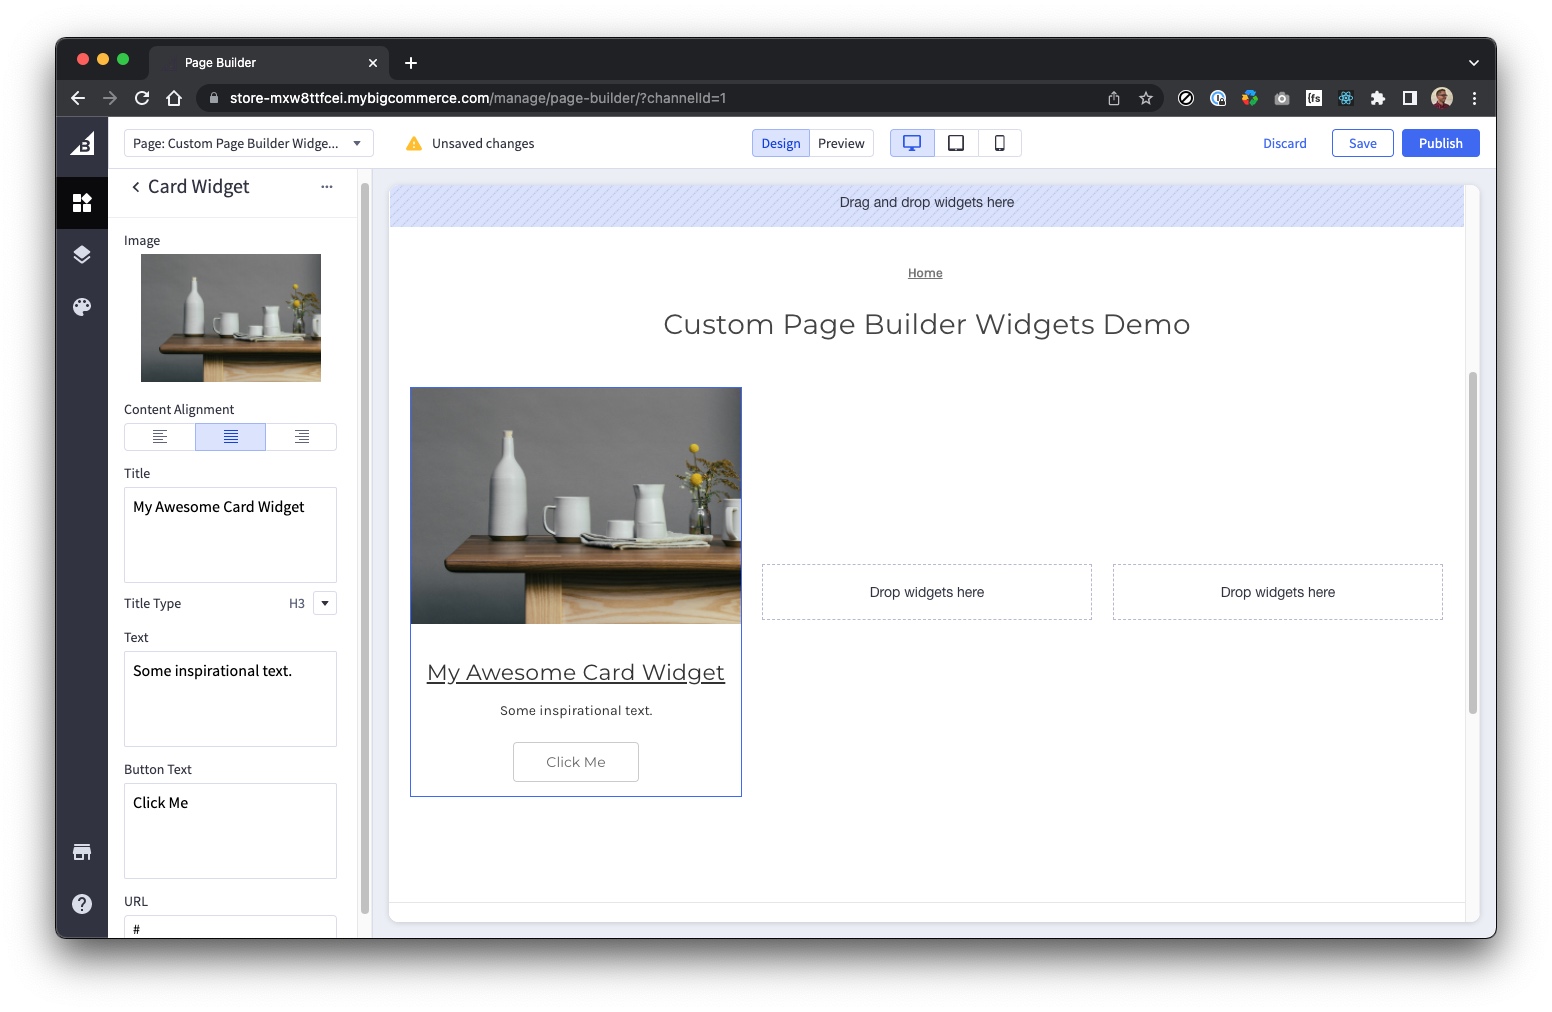Click the BigCommerce logo icon

pos(82,144)
